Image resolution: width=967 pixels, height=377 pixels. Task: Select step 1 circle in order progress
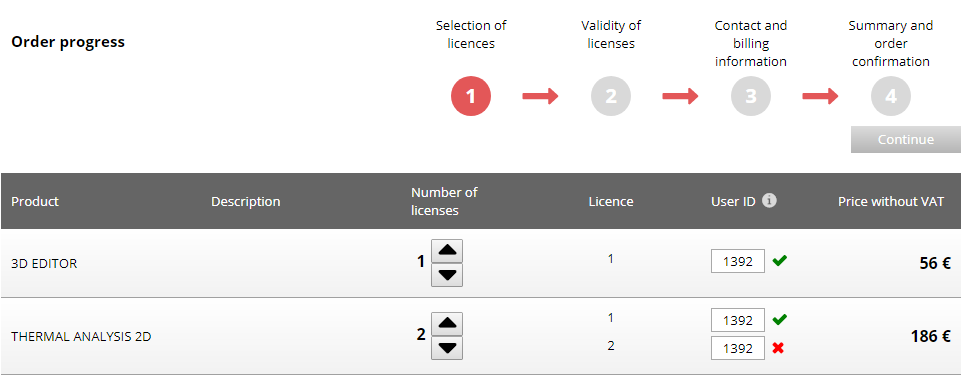click(471, 96)
